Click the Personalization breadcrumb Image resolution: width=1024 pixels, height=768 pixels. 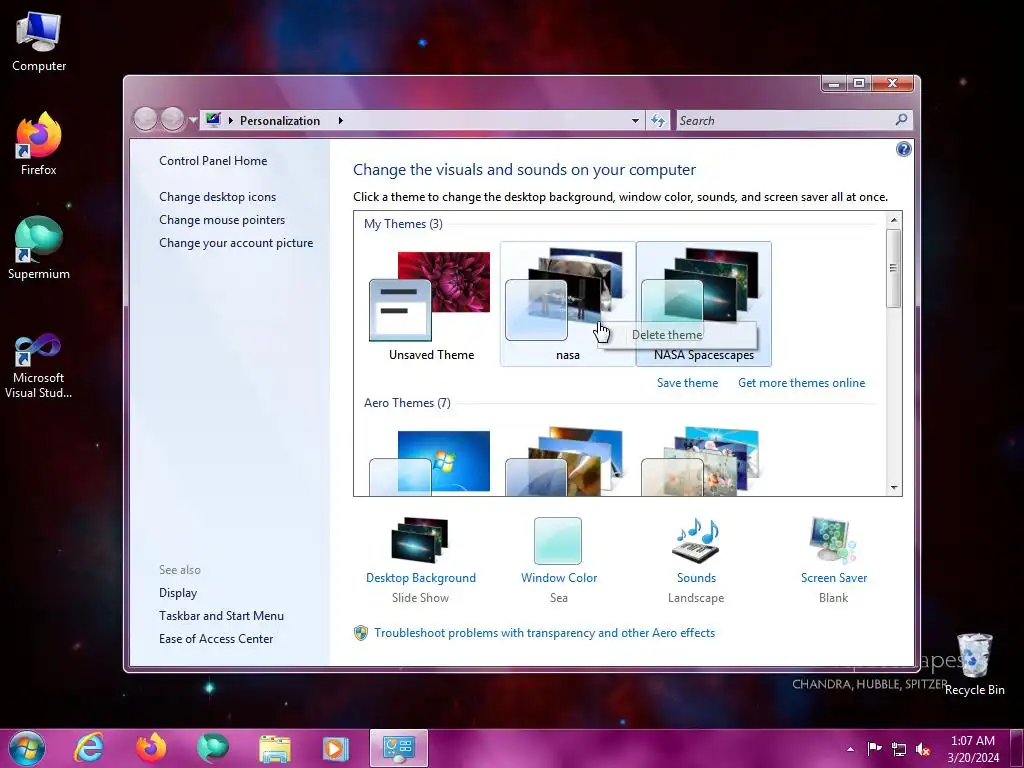(x=280, y=121)
